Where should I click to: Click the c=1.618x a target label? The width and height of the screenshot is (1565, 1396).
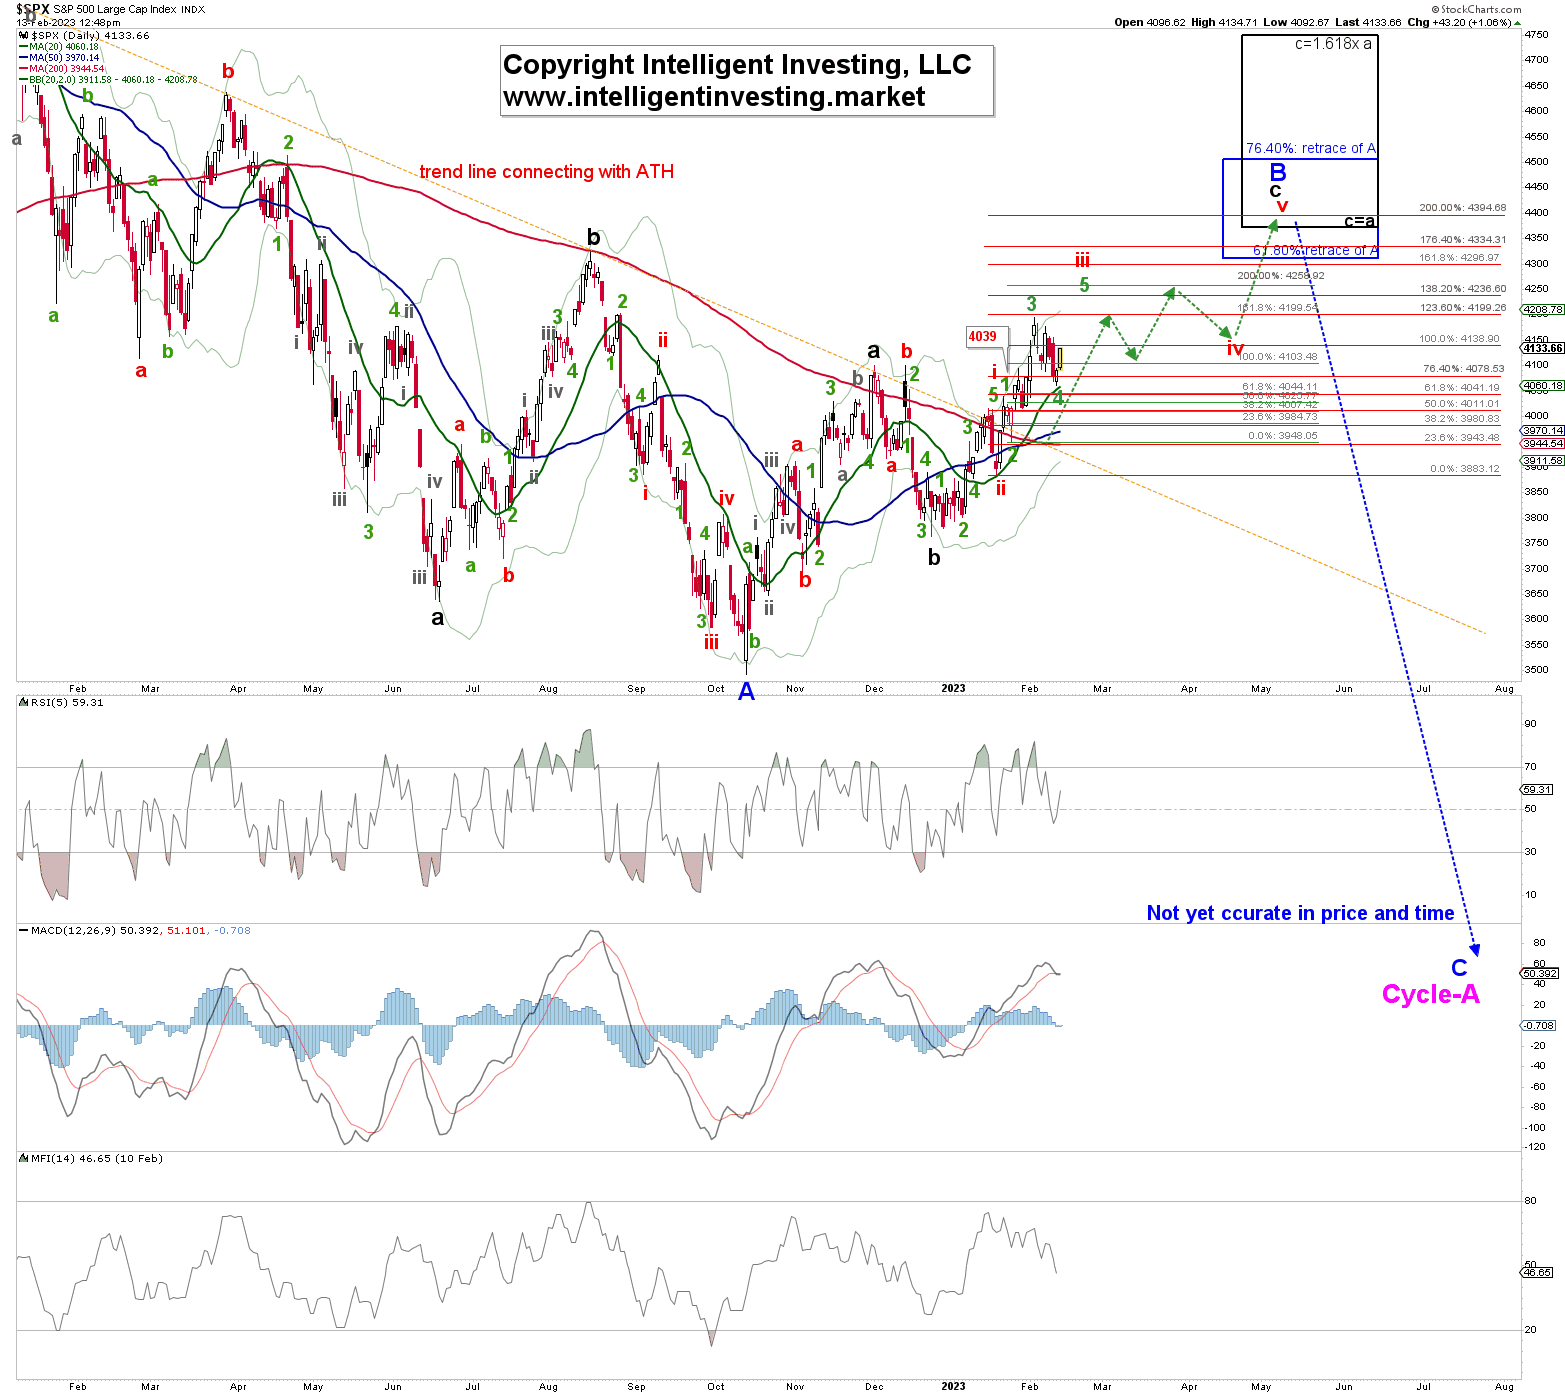click(1333, 44)
